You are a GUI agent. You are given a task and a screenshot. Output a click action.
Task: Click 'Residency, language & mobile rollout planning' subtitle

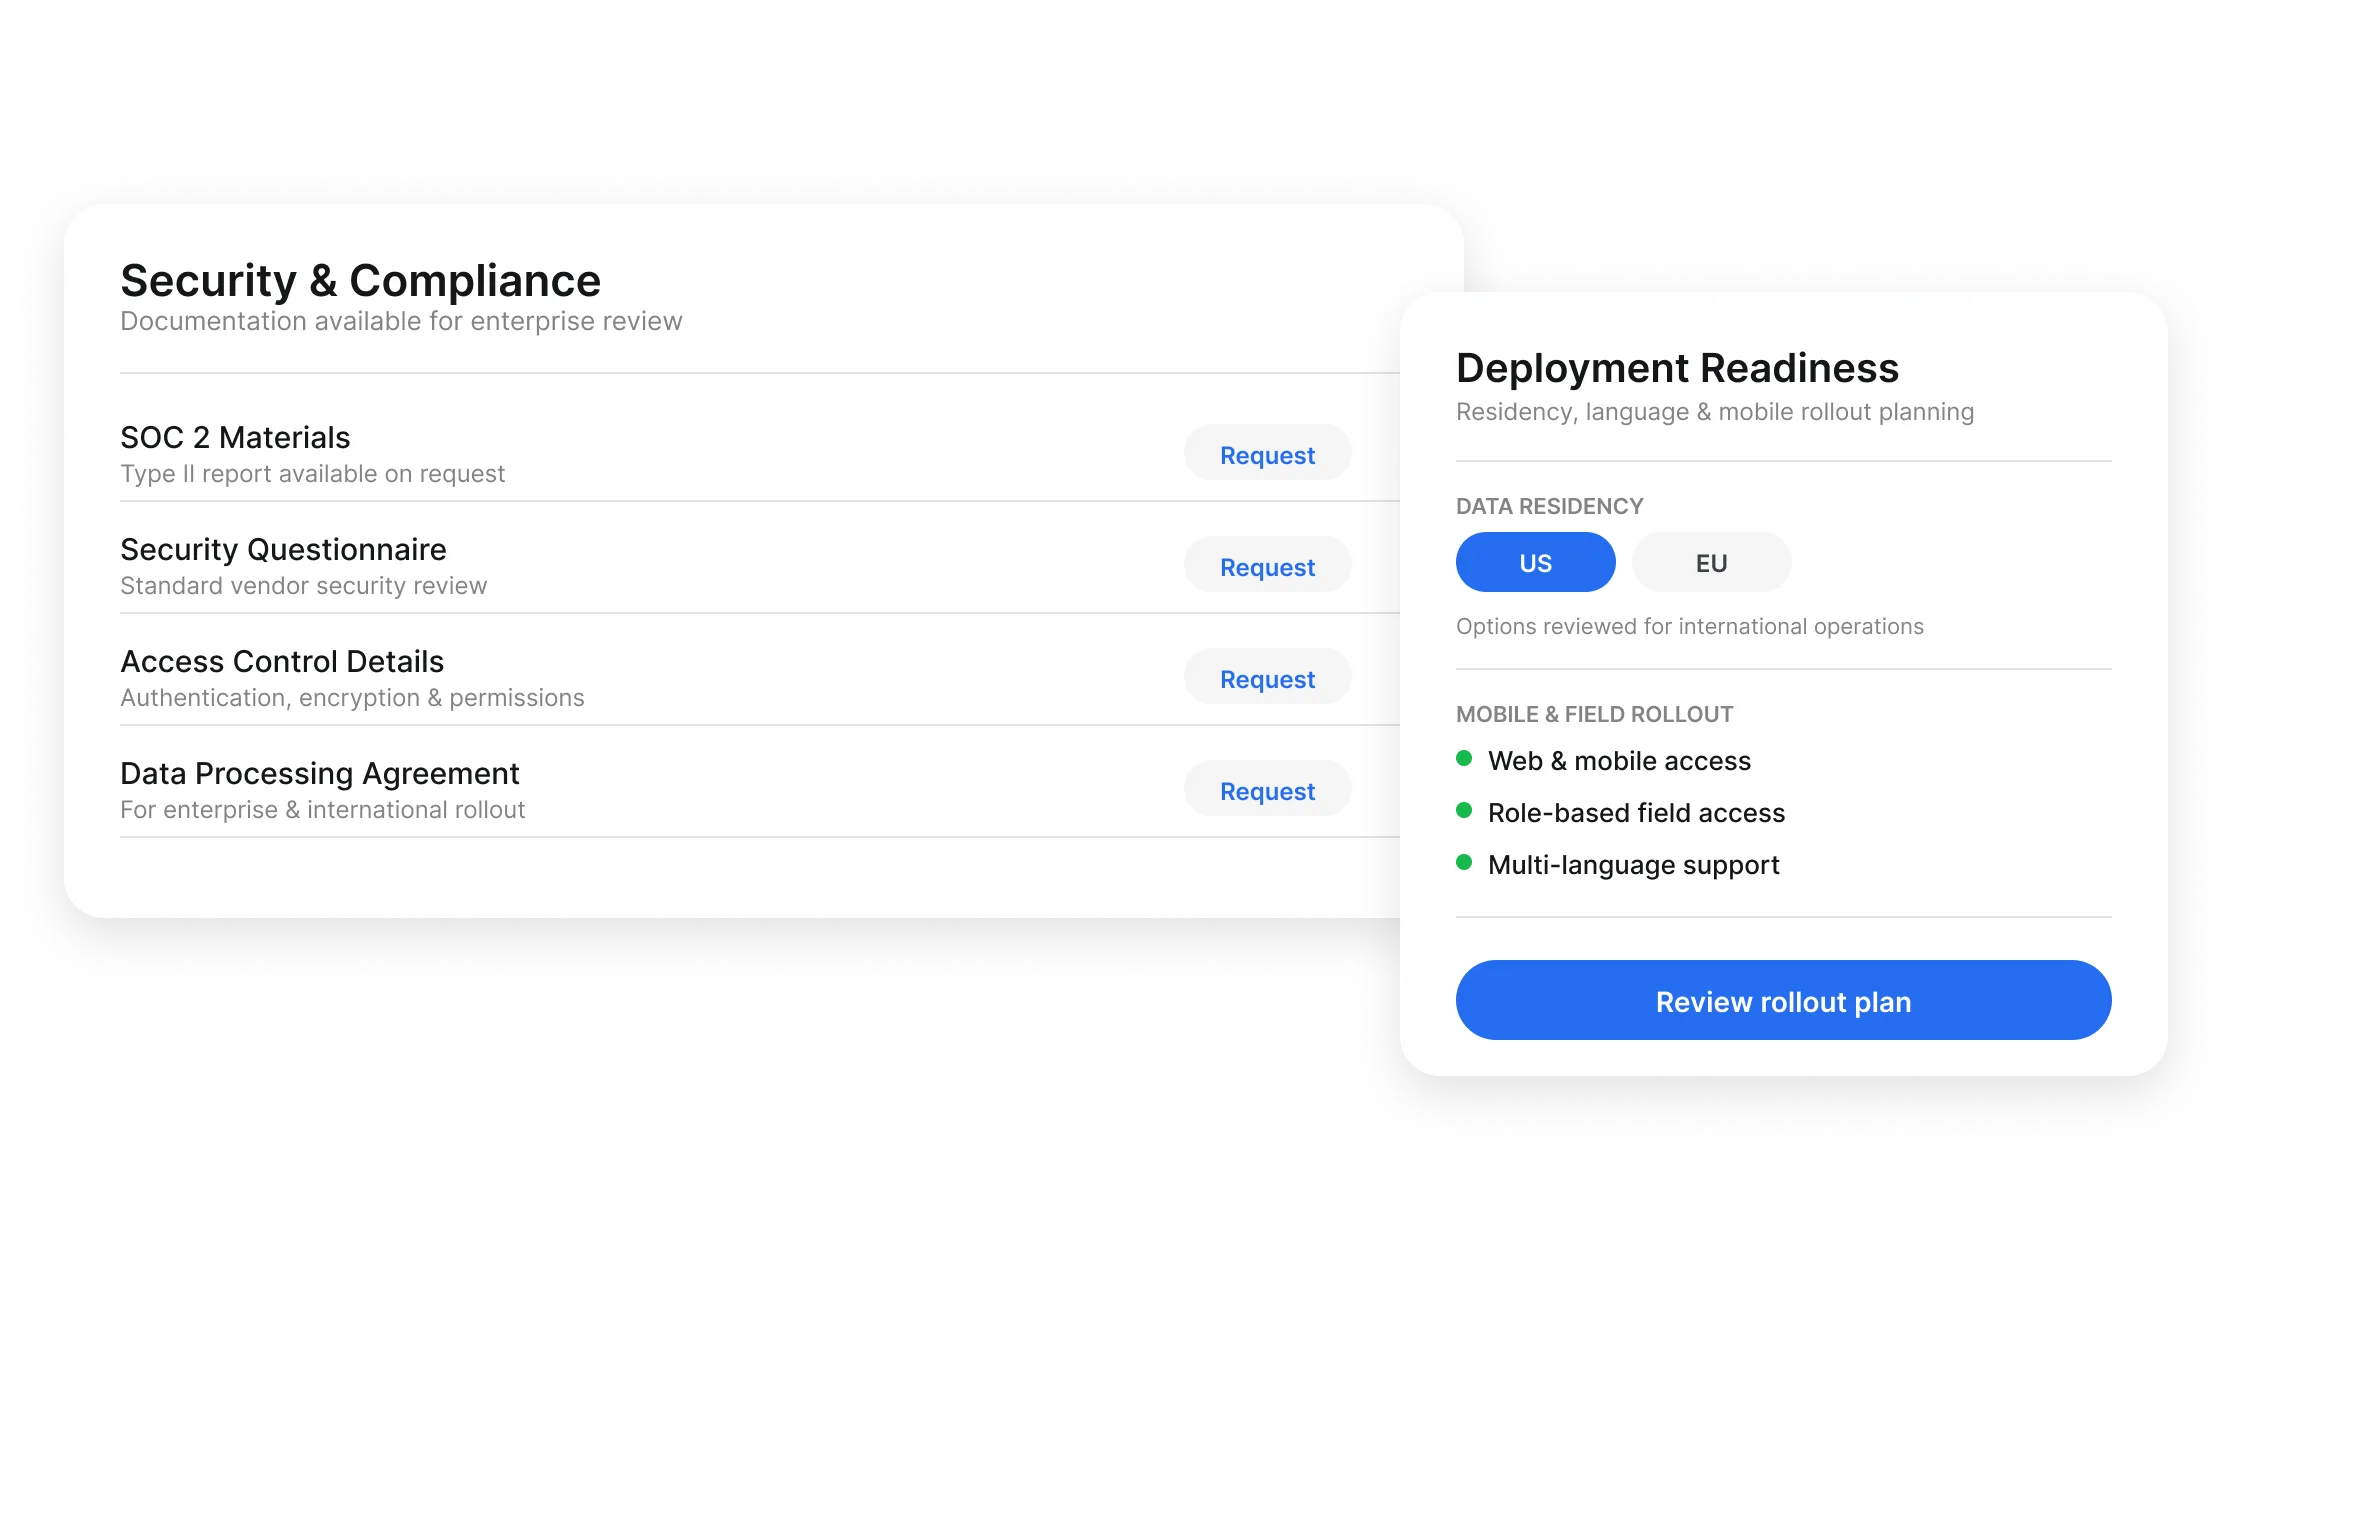pyautogui.click(x=1715, y=412)
